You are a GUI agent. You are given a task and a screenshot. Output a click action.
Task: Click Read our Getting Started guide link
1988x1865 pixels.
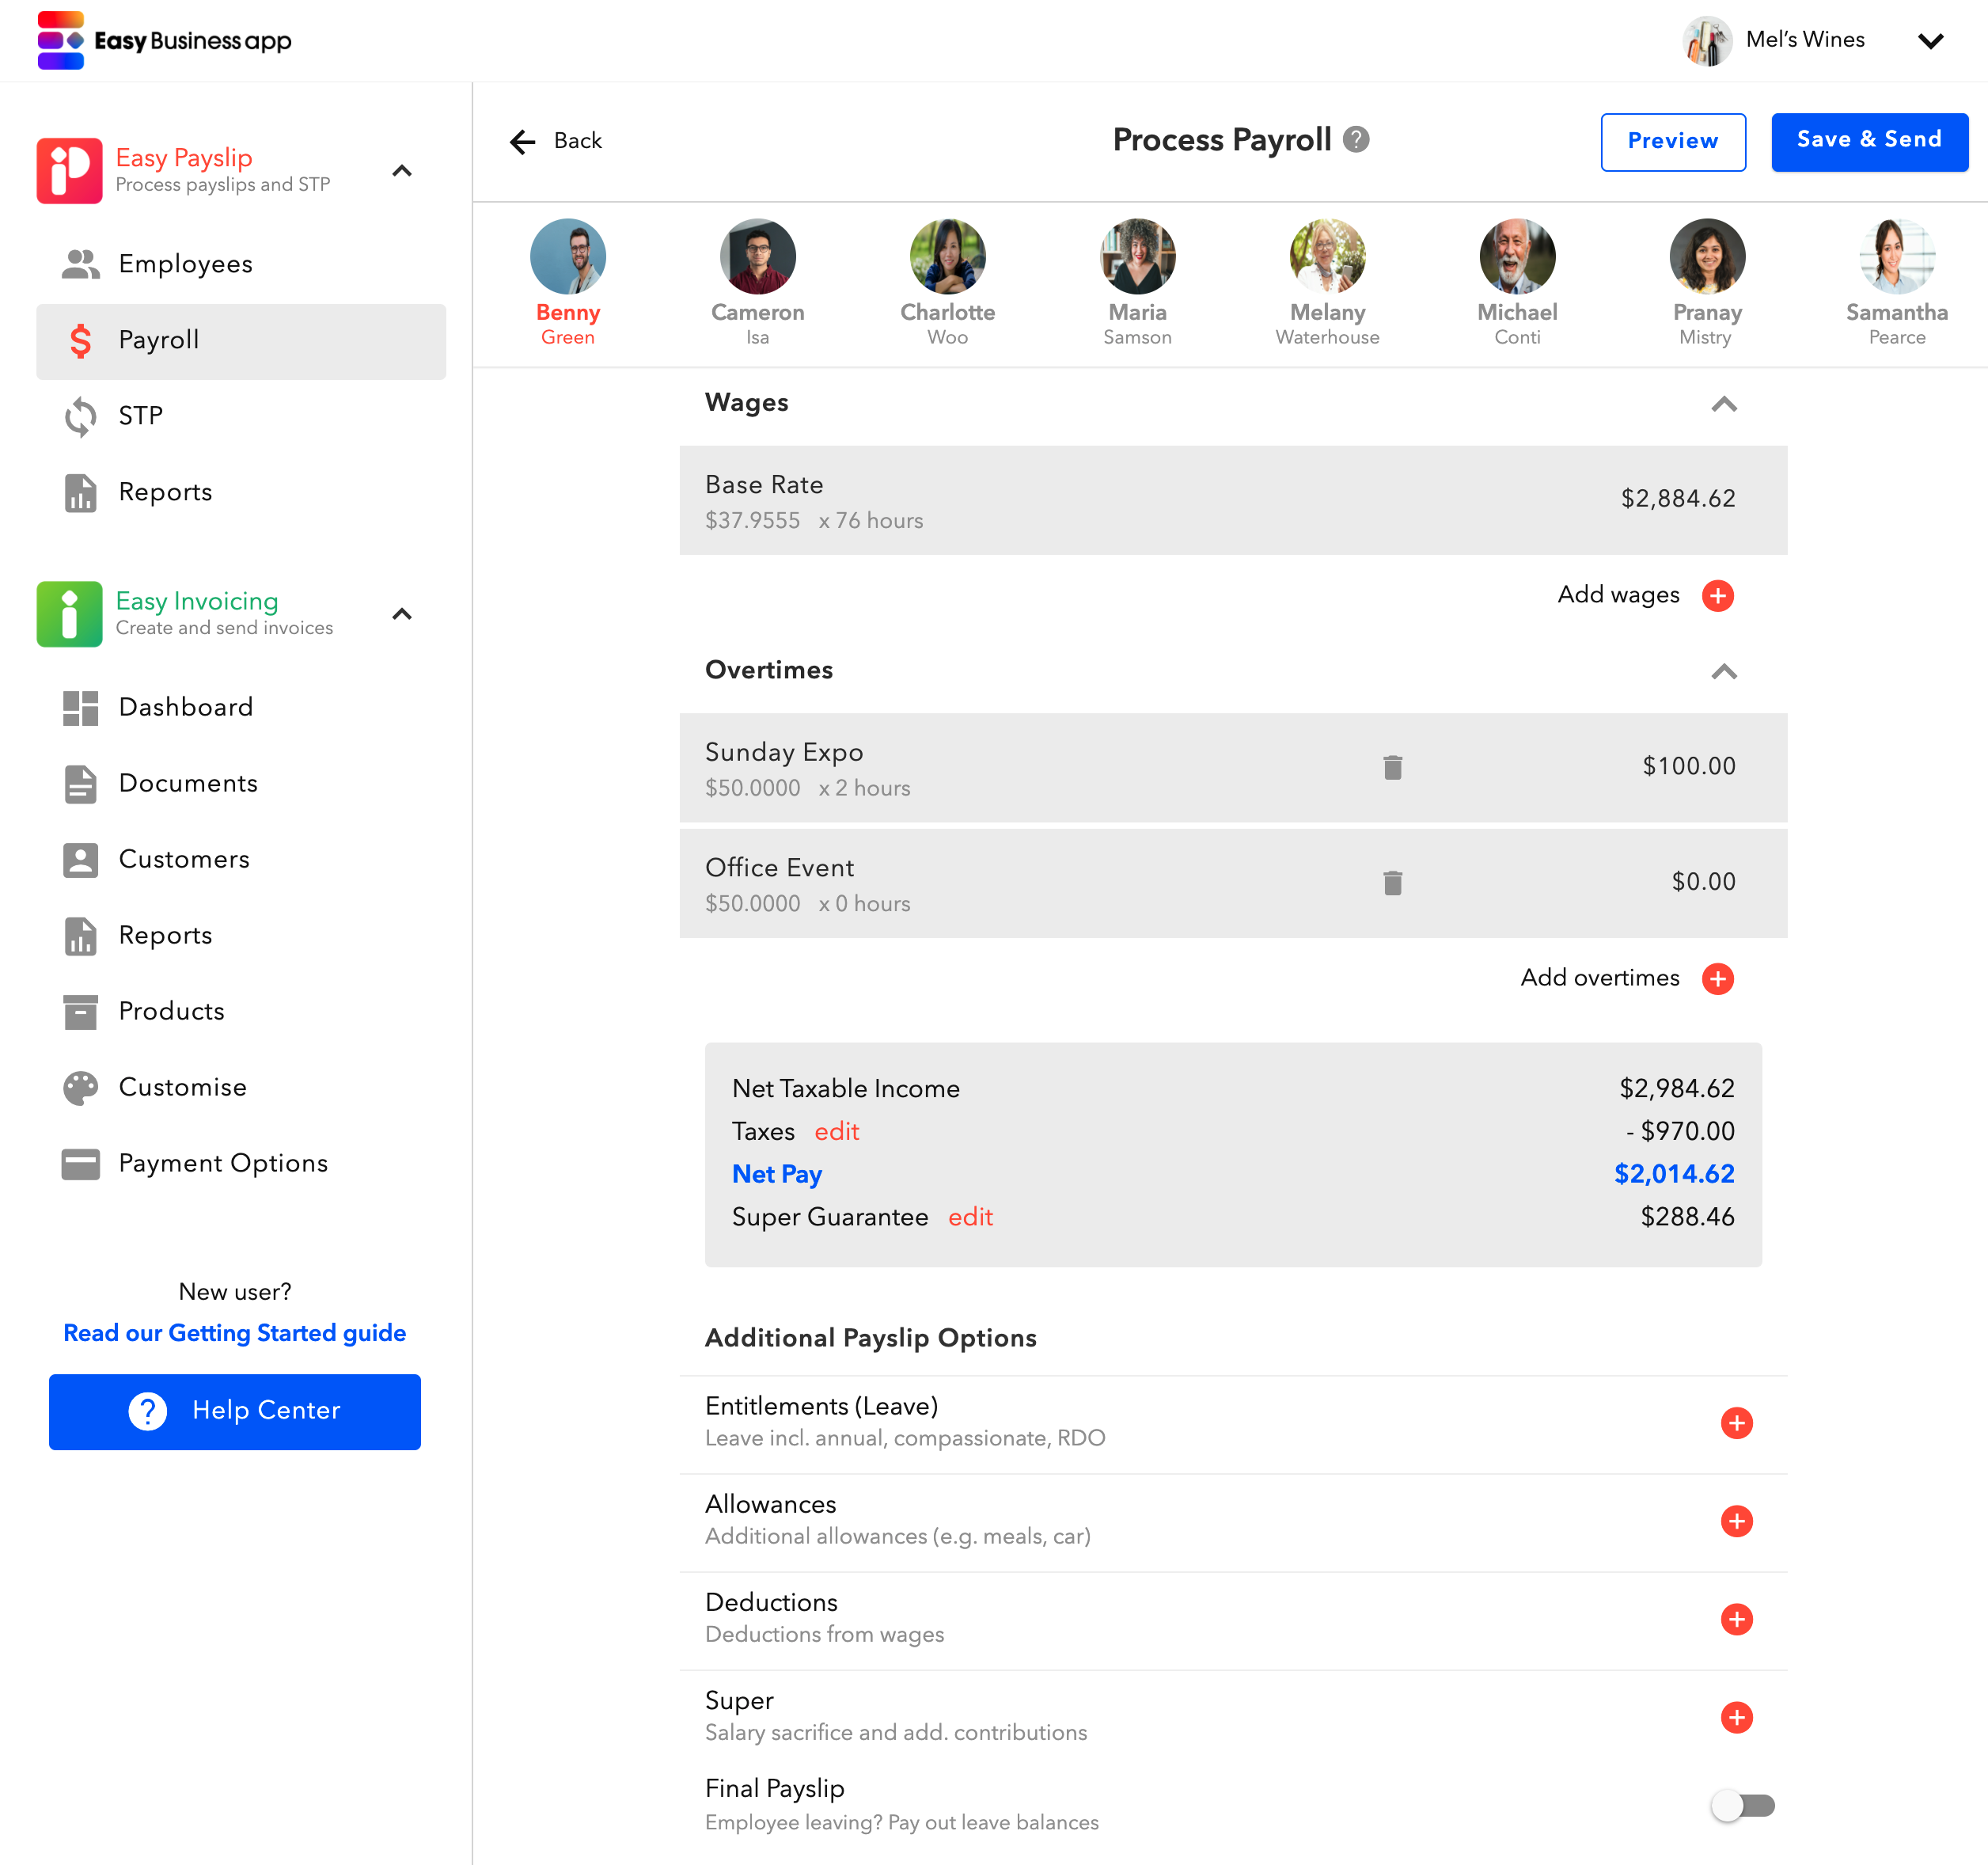235,1334
